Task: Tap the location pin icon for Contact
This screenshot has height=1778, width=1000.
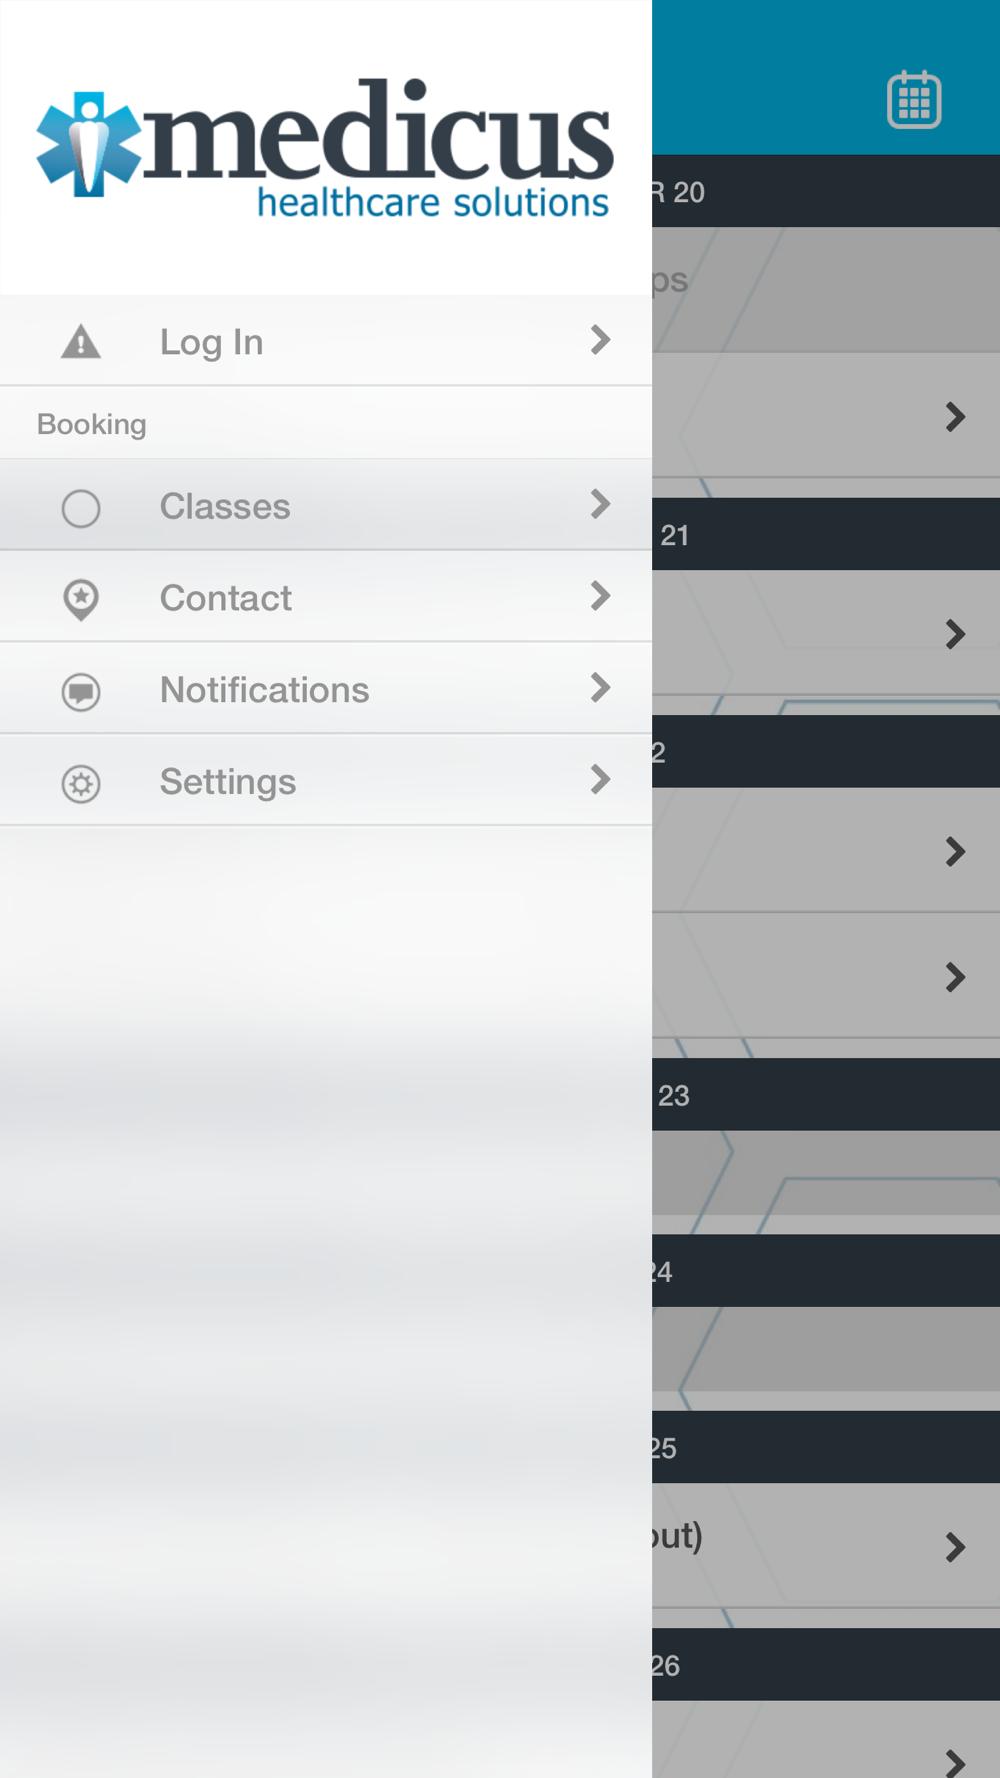Action: click(x=81, y=599)
